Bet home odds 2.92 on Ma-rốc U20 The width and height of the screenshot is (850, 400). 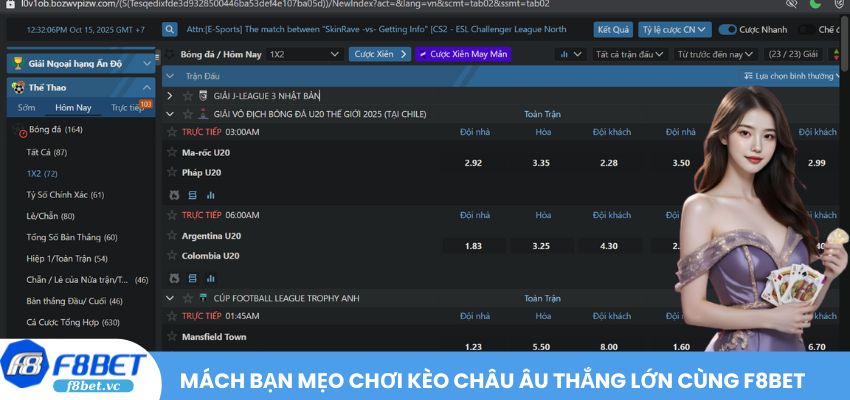coord(473,163)
